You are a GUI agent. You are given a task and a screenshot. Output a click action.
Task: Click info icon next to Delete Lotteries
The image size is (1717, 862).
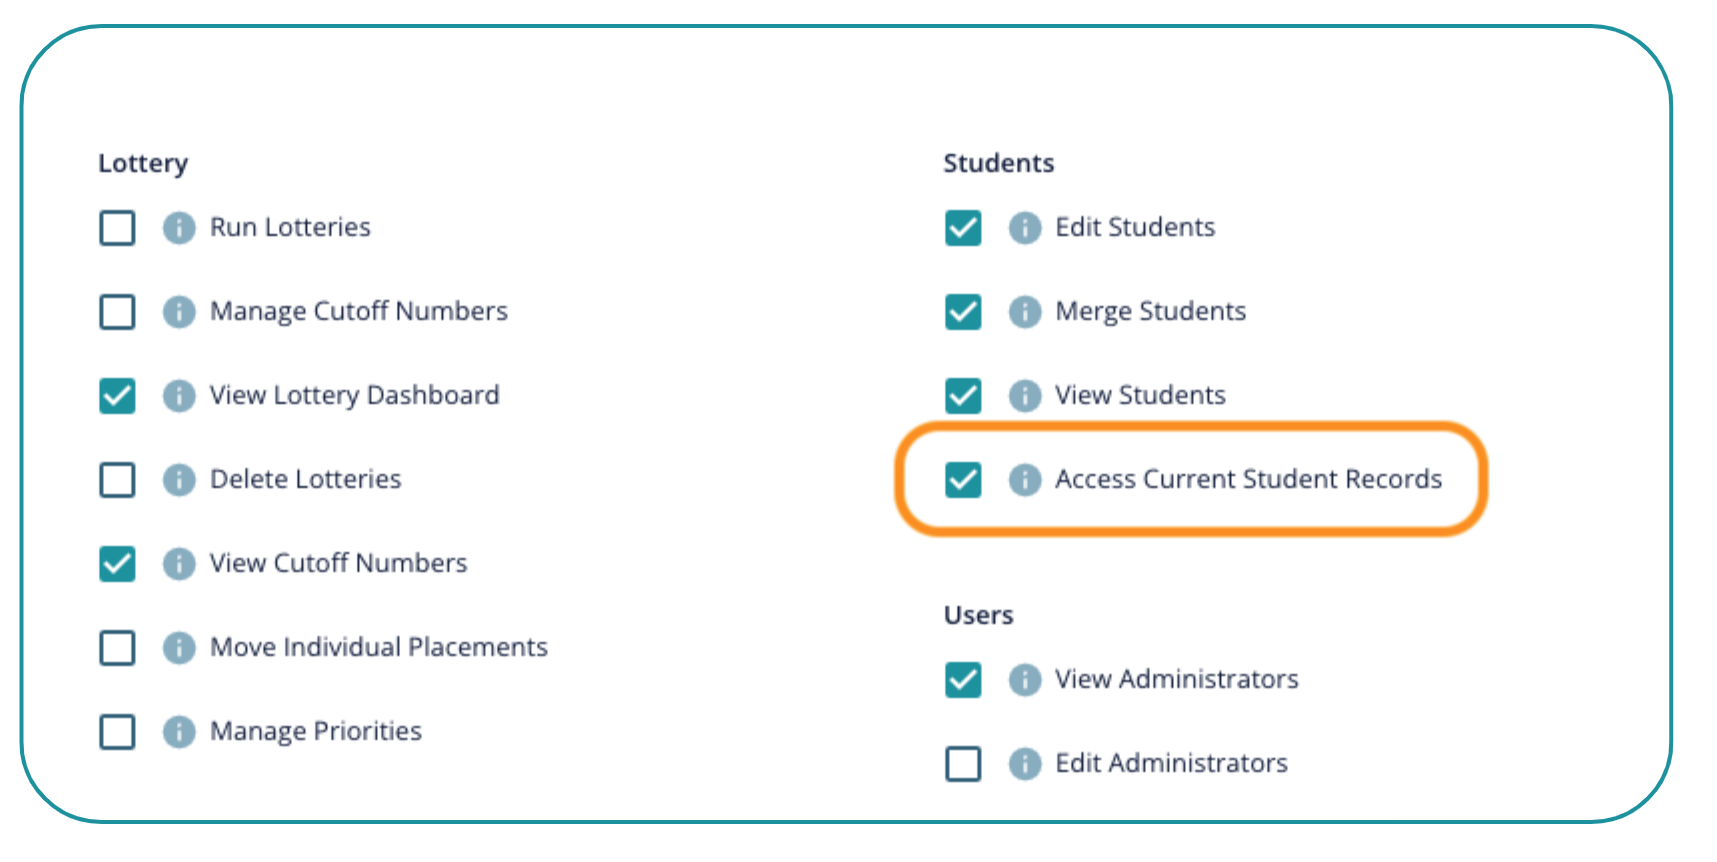click(x=179, y=480)
